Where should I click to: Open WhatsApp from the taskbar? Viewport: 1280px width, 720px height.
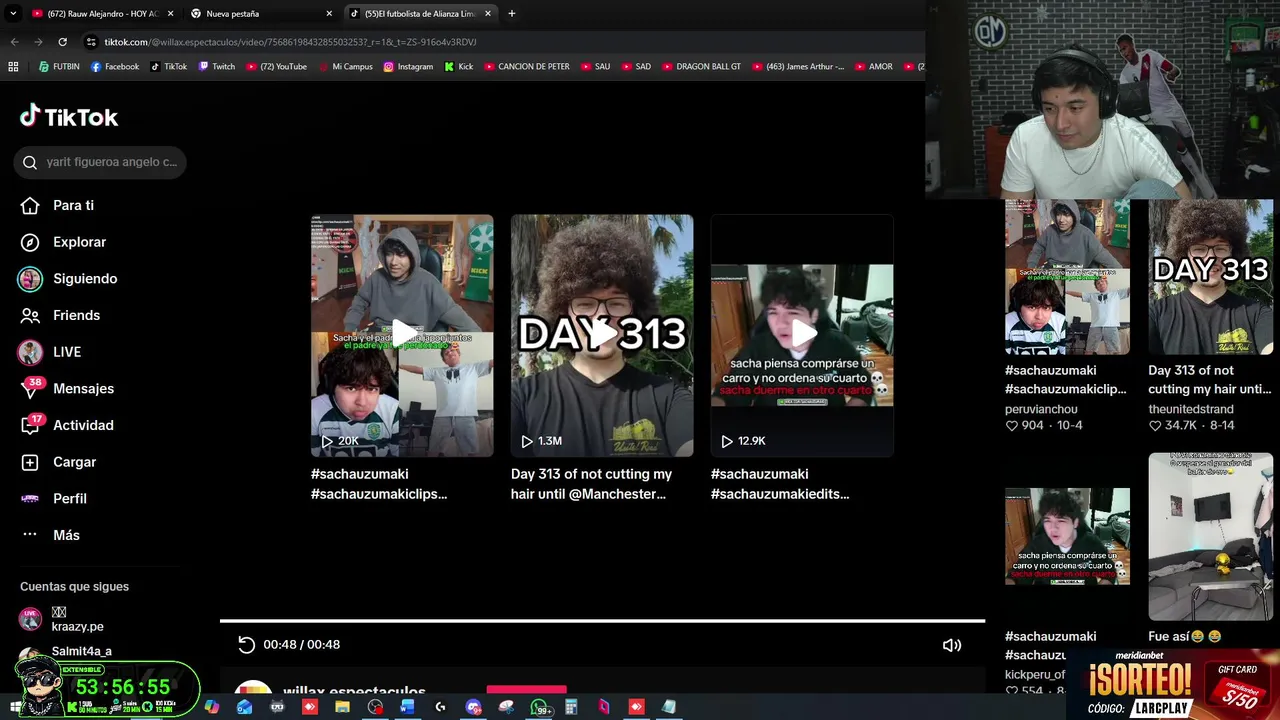[x=540, y=707]
